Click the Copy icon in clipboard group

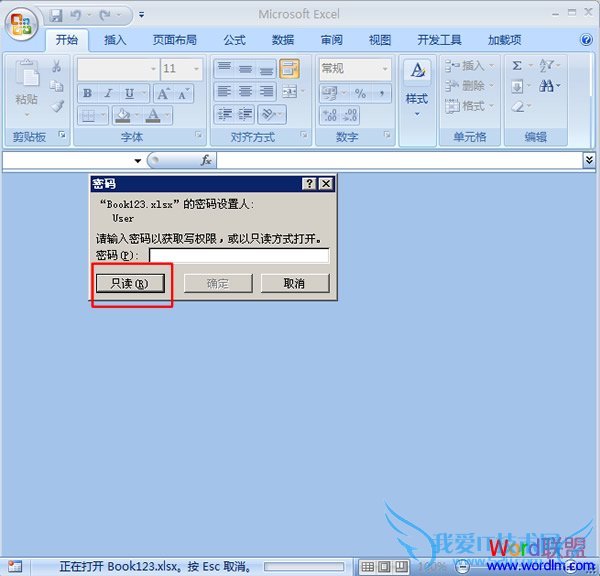click(x=57, y=86)
